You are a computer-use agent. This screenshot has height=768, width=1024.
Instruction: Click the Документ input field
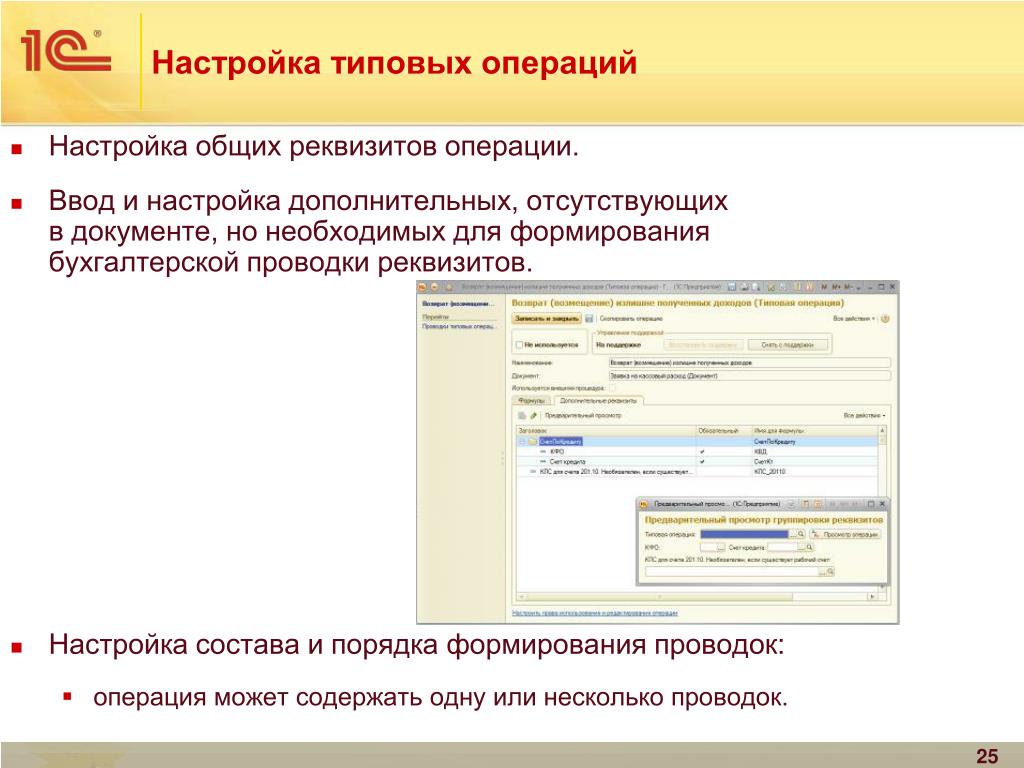750,376
